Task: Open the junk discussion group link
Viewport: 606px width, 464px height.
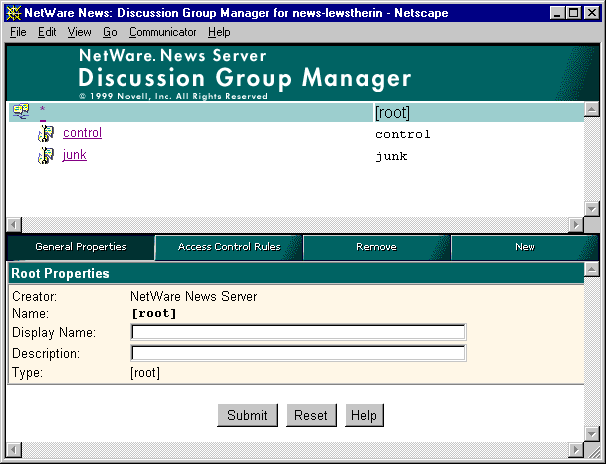Action: click(74, 155)
